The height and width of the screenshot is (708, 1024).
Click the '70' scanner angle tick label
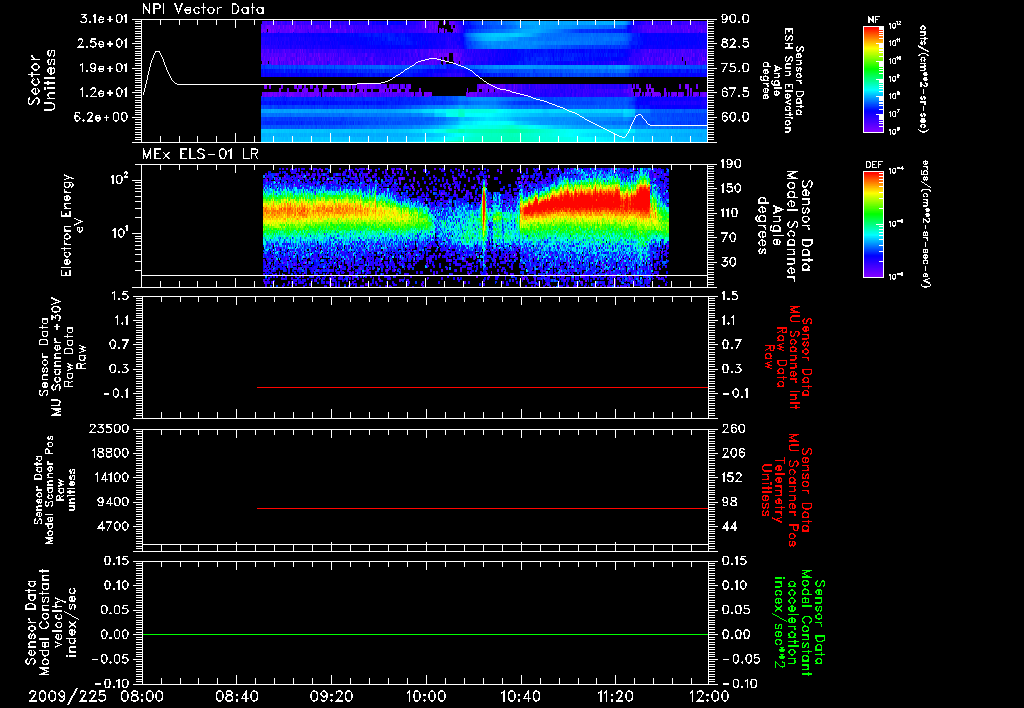point(728,238)
